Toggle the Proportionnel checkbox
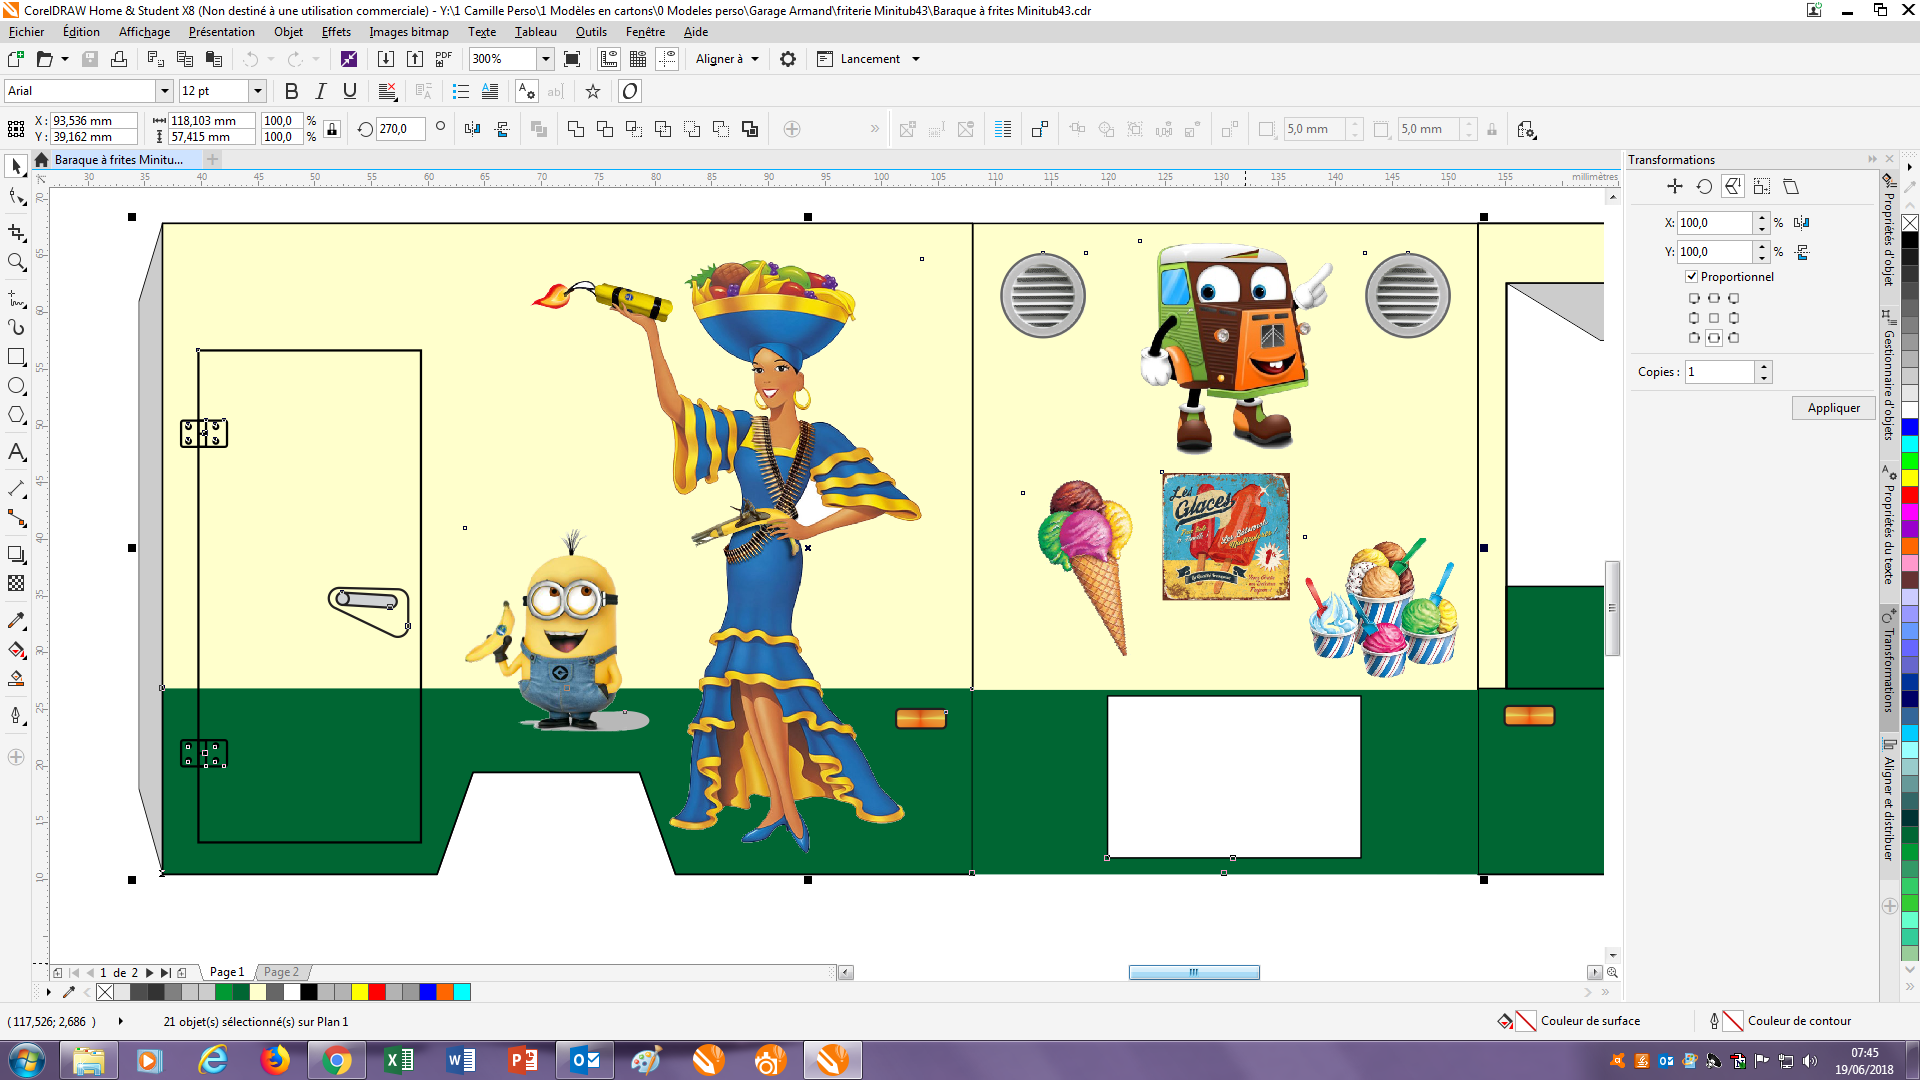The image size is (1920, 1080). point(1691,277)
